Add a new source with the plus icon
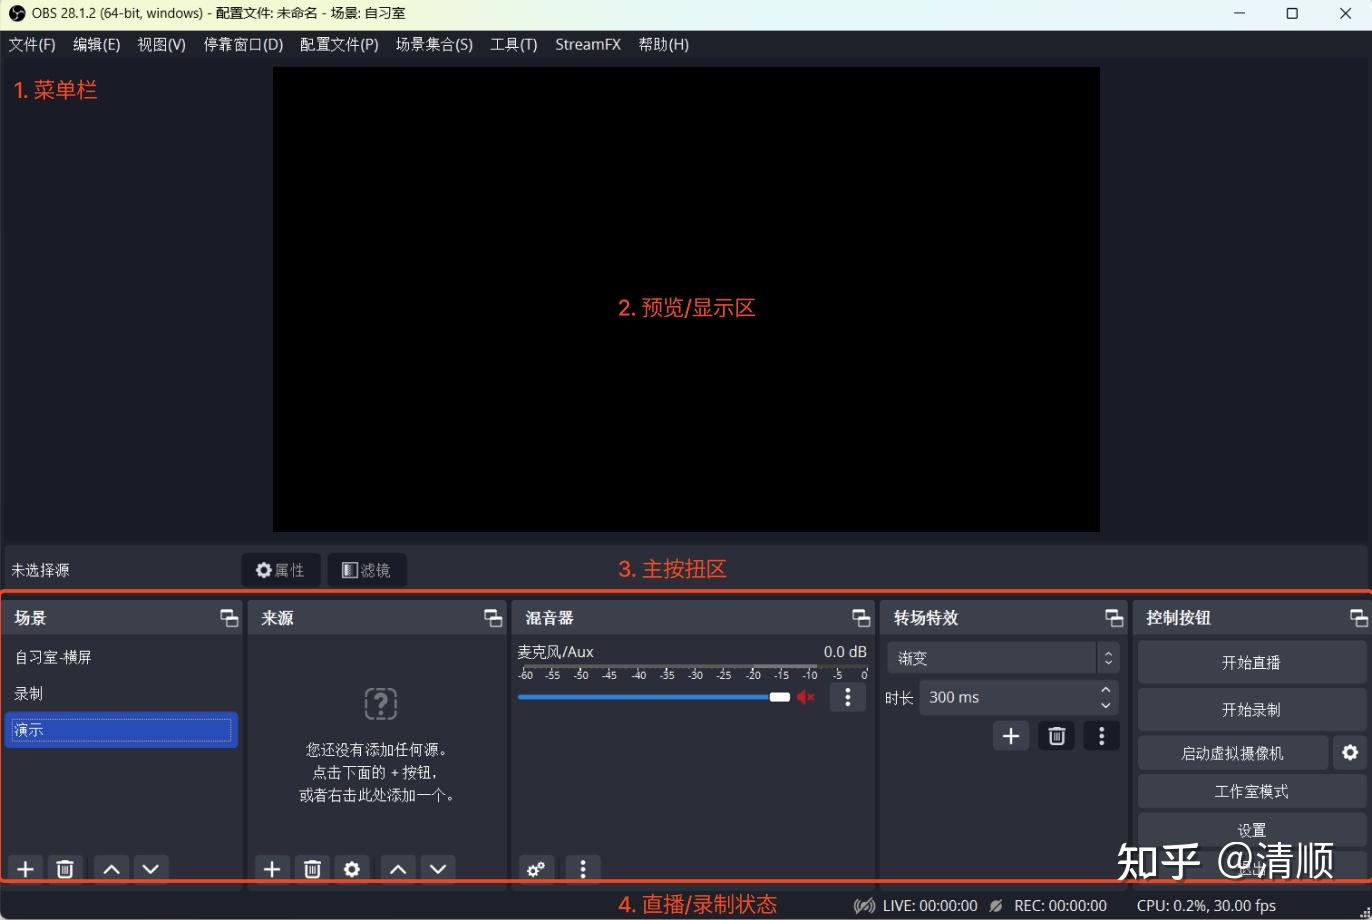 [x=271, y=868]
